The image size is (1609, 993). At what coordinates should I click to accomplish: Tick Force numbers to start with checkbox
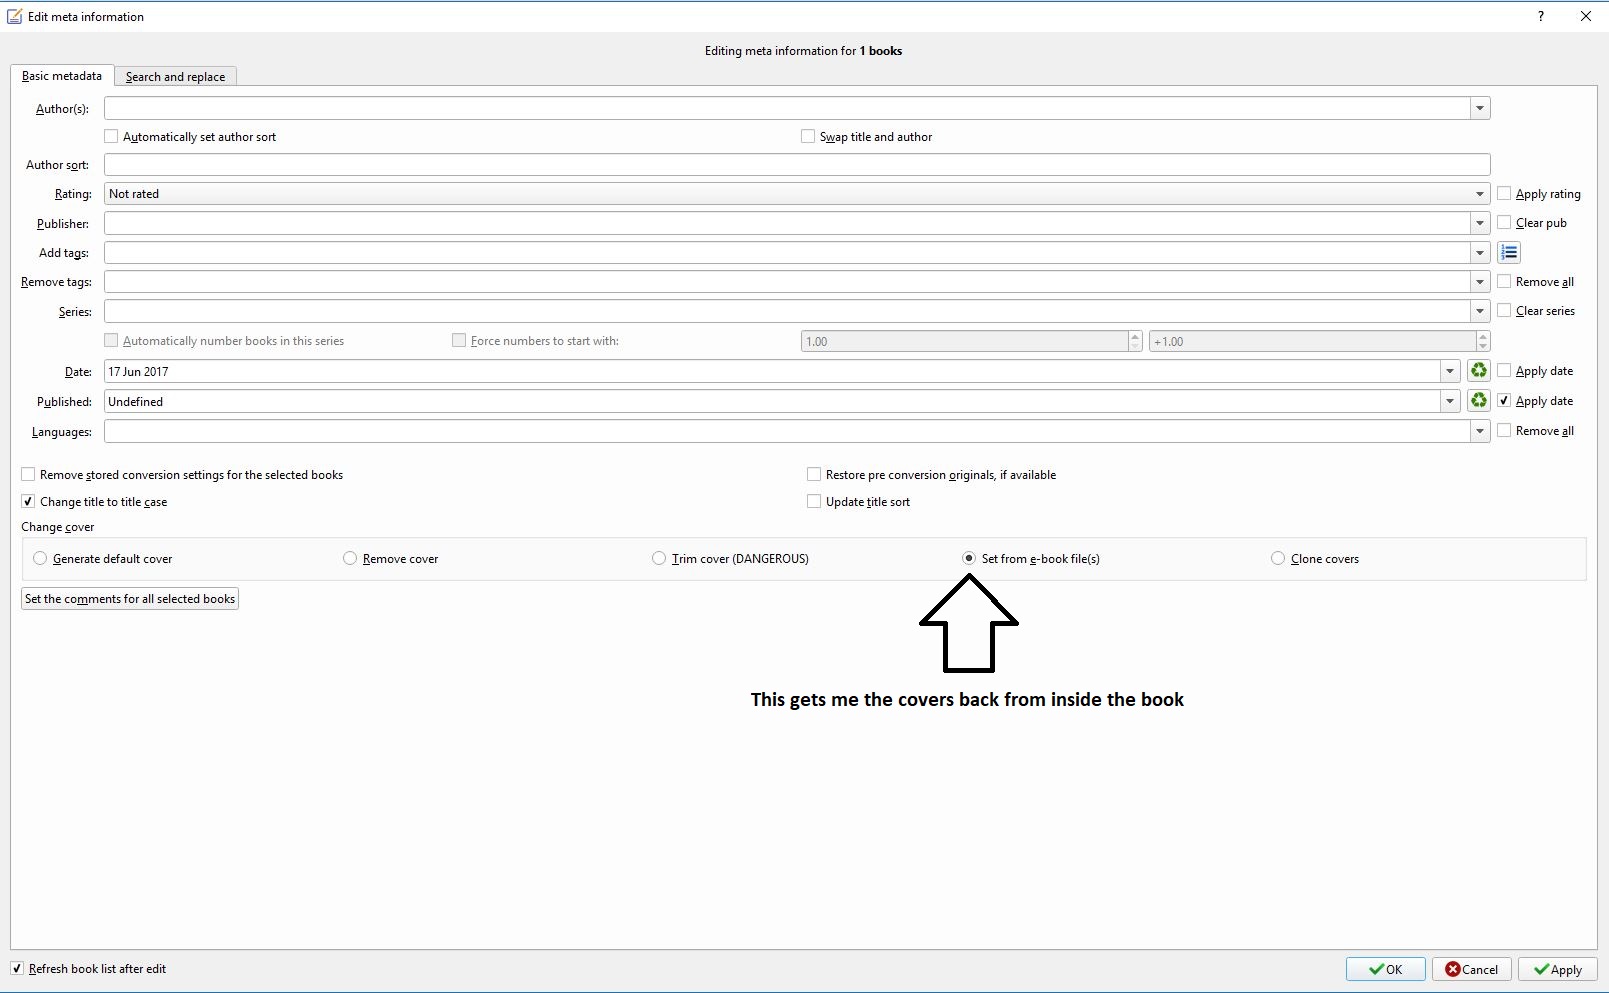pos(459,340)
